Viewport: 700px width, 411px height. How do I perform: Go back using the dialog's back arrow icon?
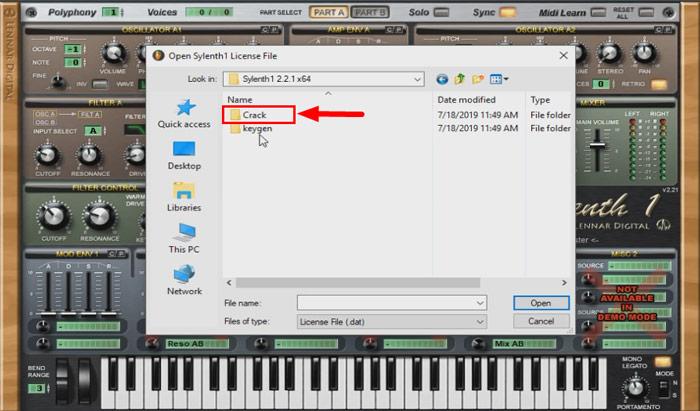[x=442, y=79]
